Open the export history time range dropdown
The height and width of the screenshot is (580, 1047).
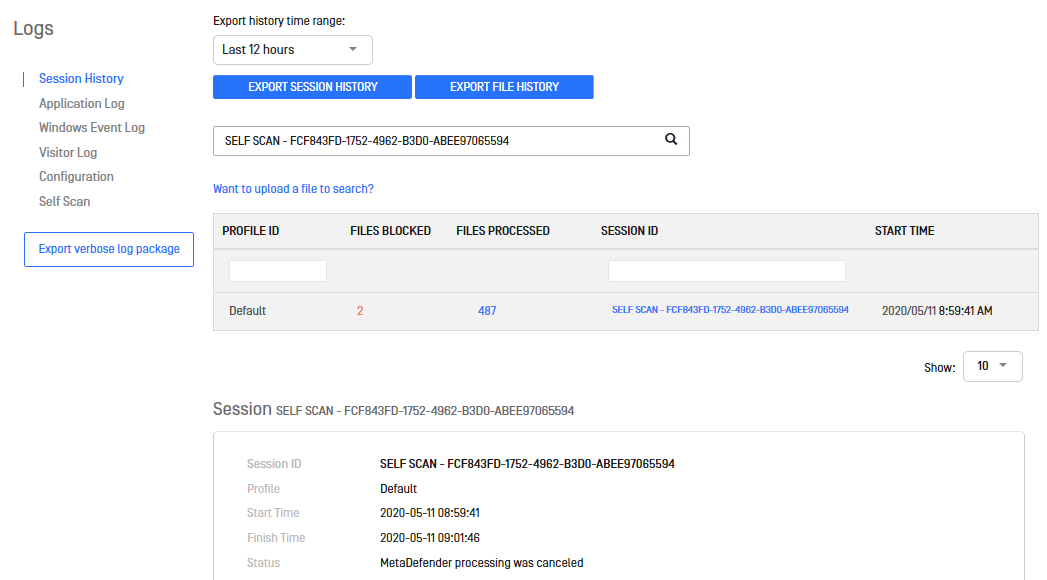292,50
